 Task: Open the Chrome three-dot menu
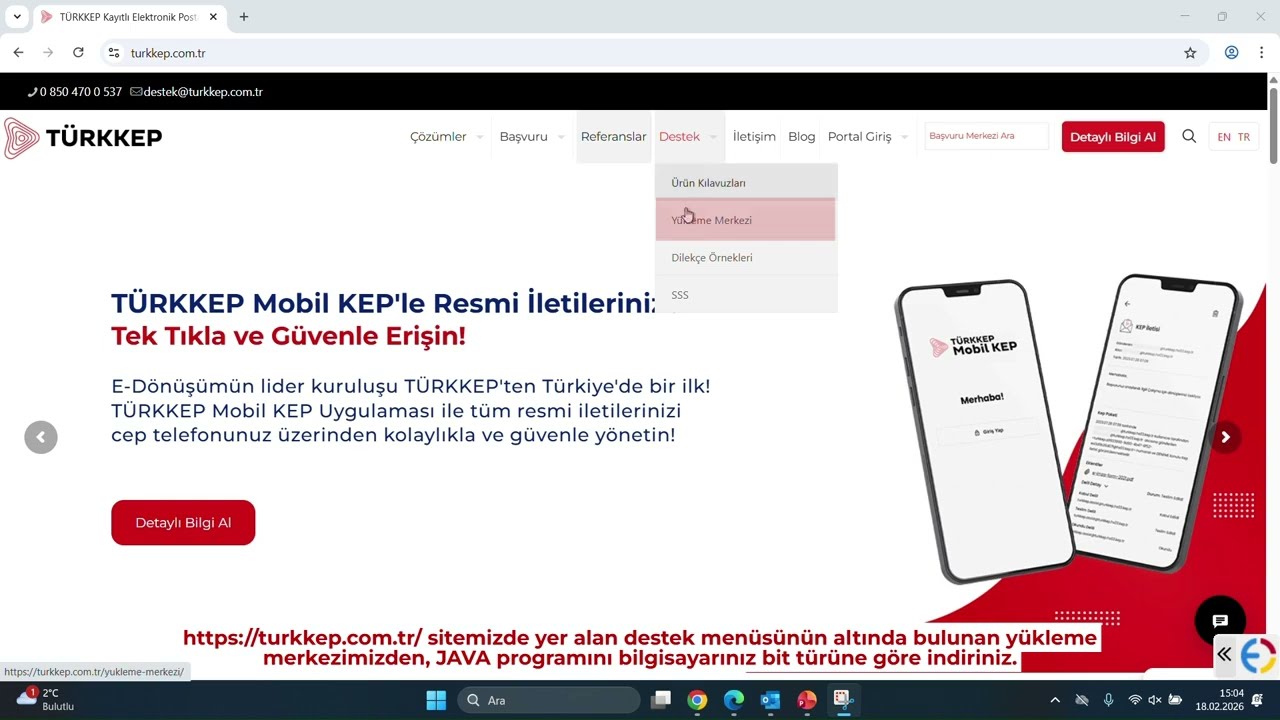click(1262, 53)
